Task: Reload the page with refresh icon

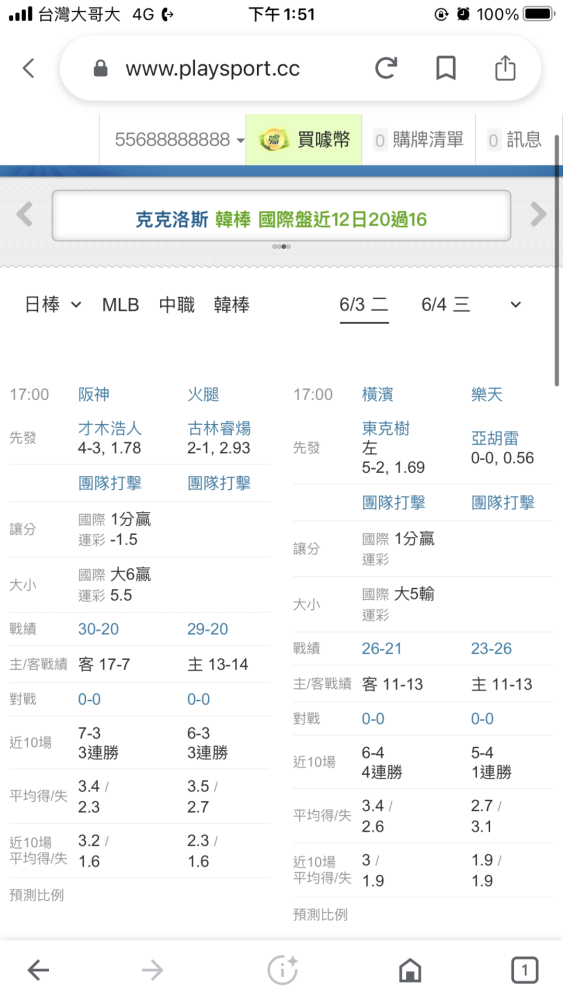Action: pos(386,68)
